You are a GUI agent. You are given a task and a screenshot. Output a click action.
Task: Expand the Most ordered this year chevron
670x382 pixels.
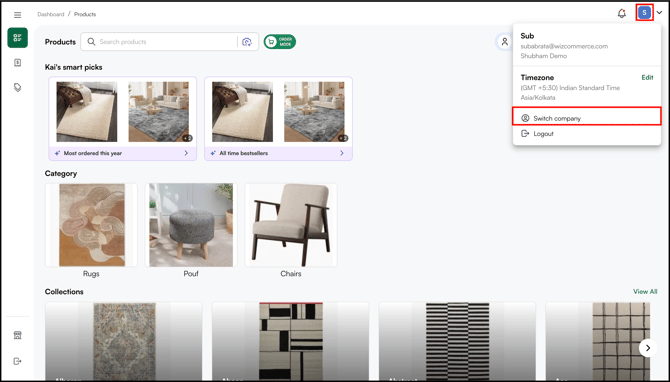[x=186, y=153]
